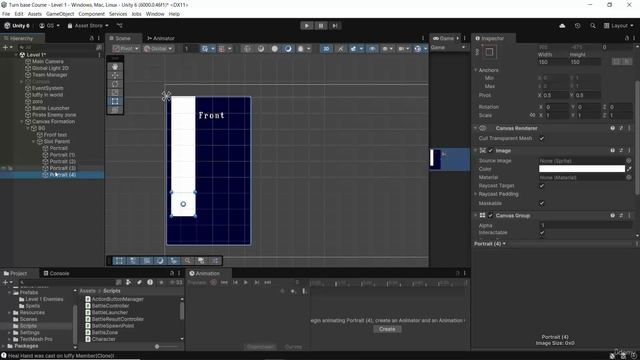The width and height of the screenshot is (640, 360).
Task: Open Unity Cloud icon
Action: tap(562, 26)
